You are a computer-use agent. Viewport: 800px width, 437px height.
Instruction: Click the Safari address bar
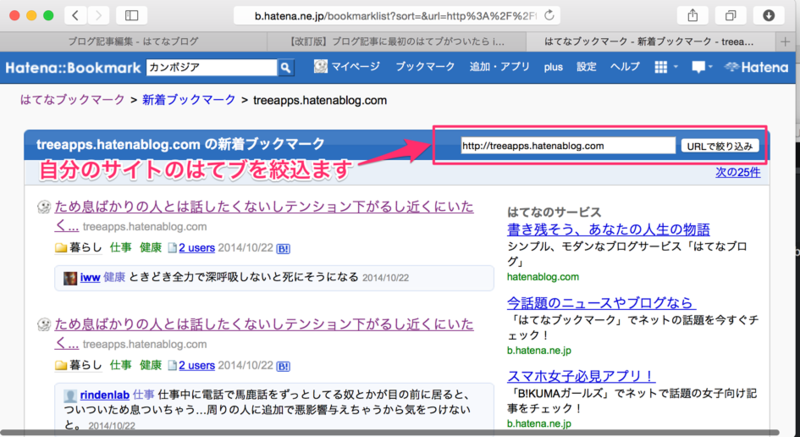pyautogui.click(x=396, y=15)
